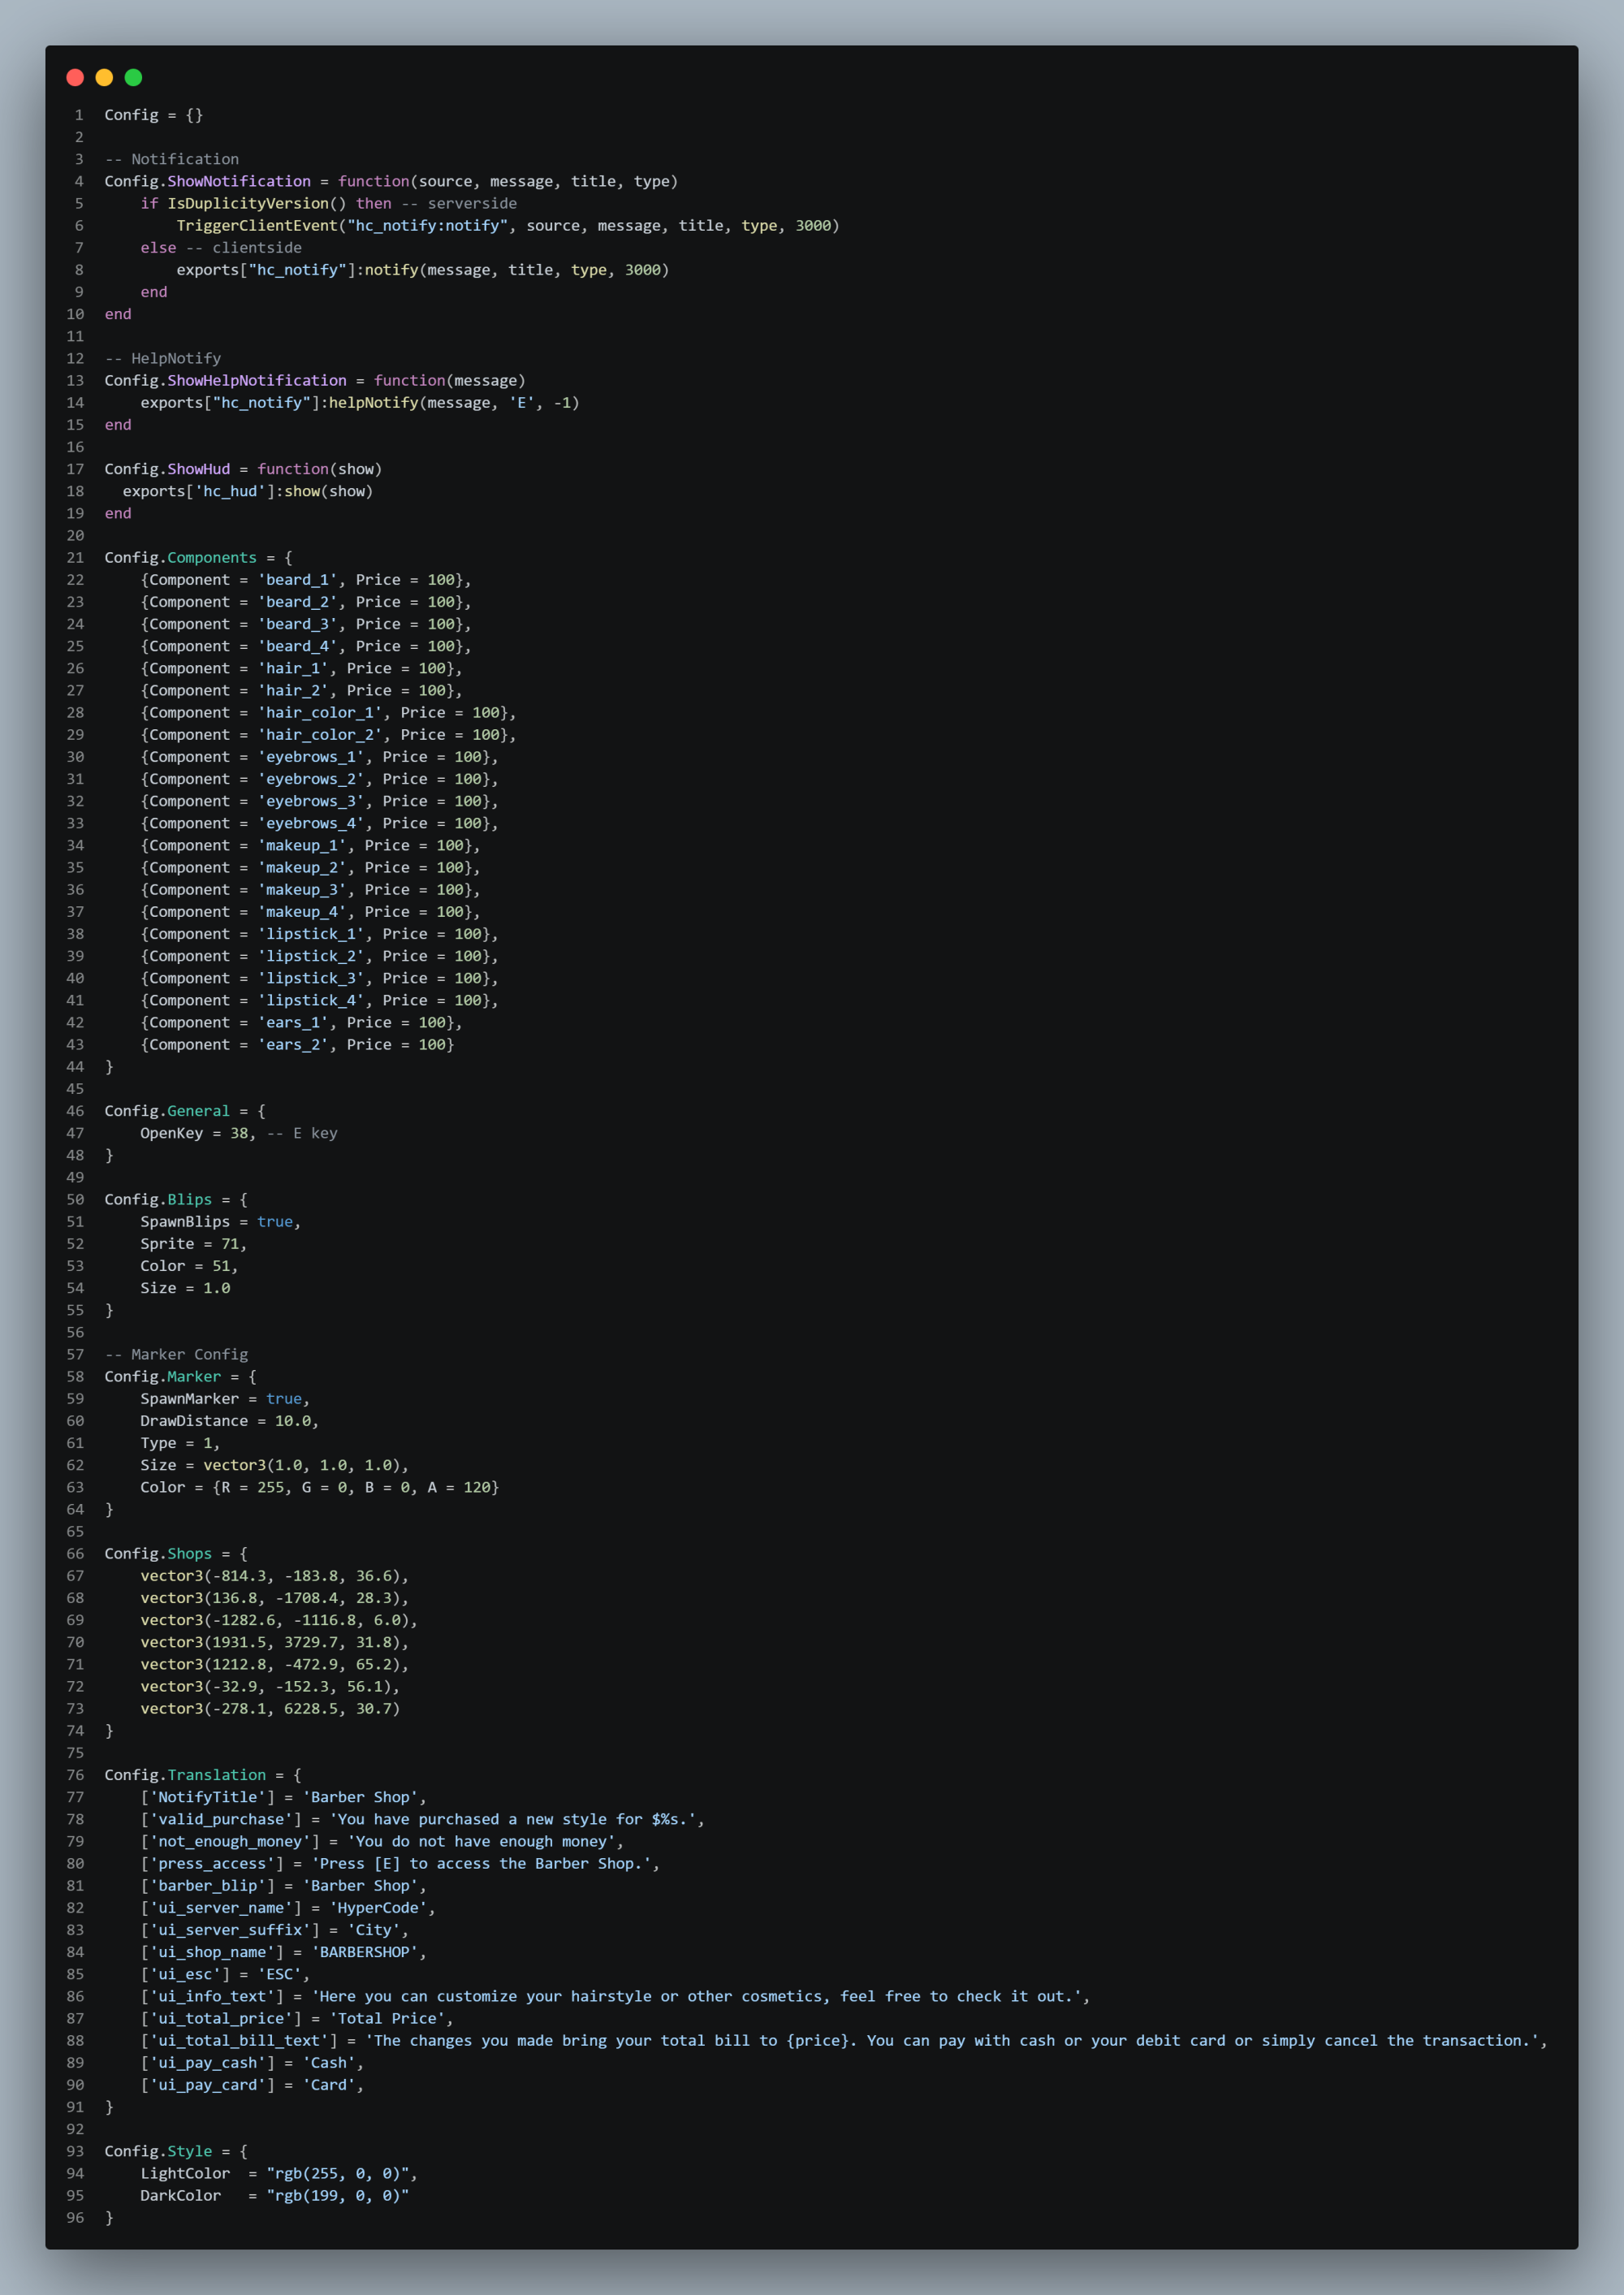Click vector3(1931.5, 3729.7, 31.8) shop entry
1624x2295 pixels.
(x=274, y=1642)
